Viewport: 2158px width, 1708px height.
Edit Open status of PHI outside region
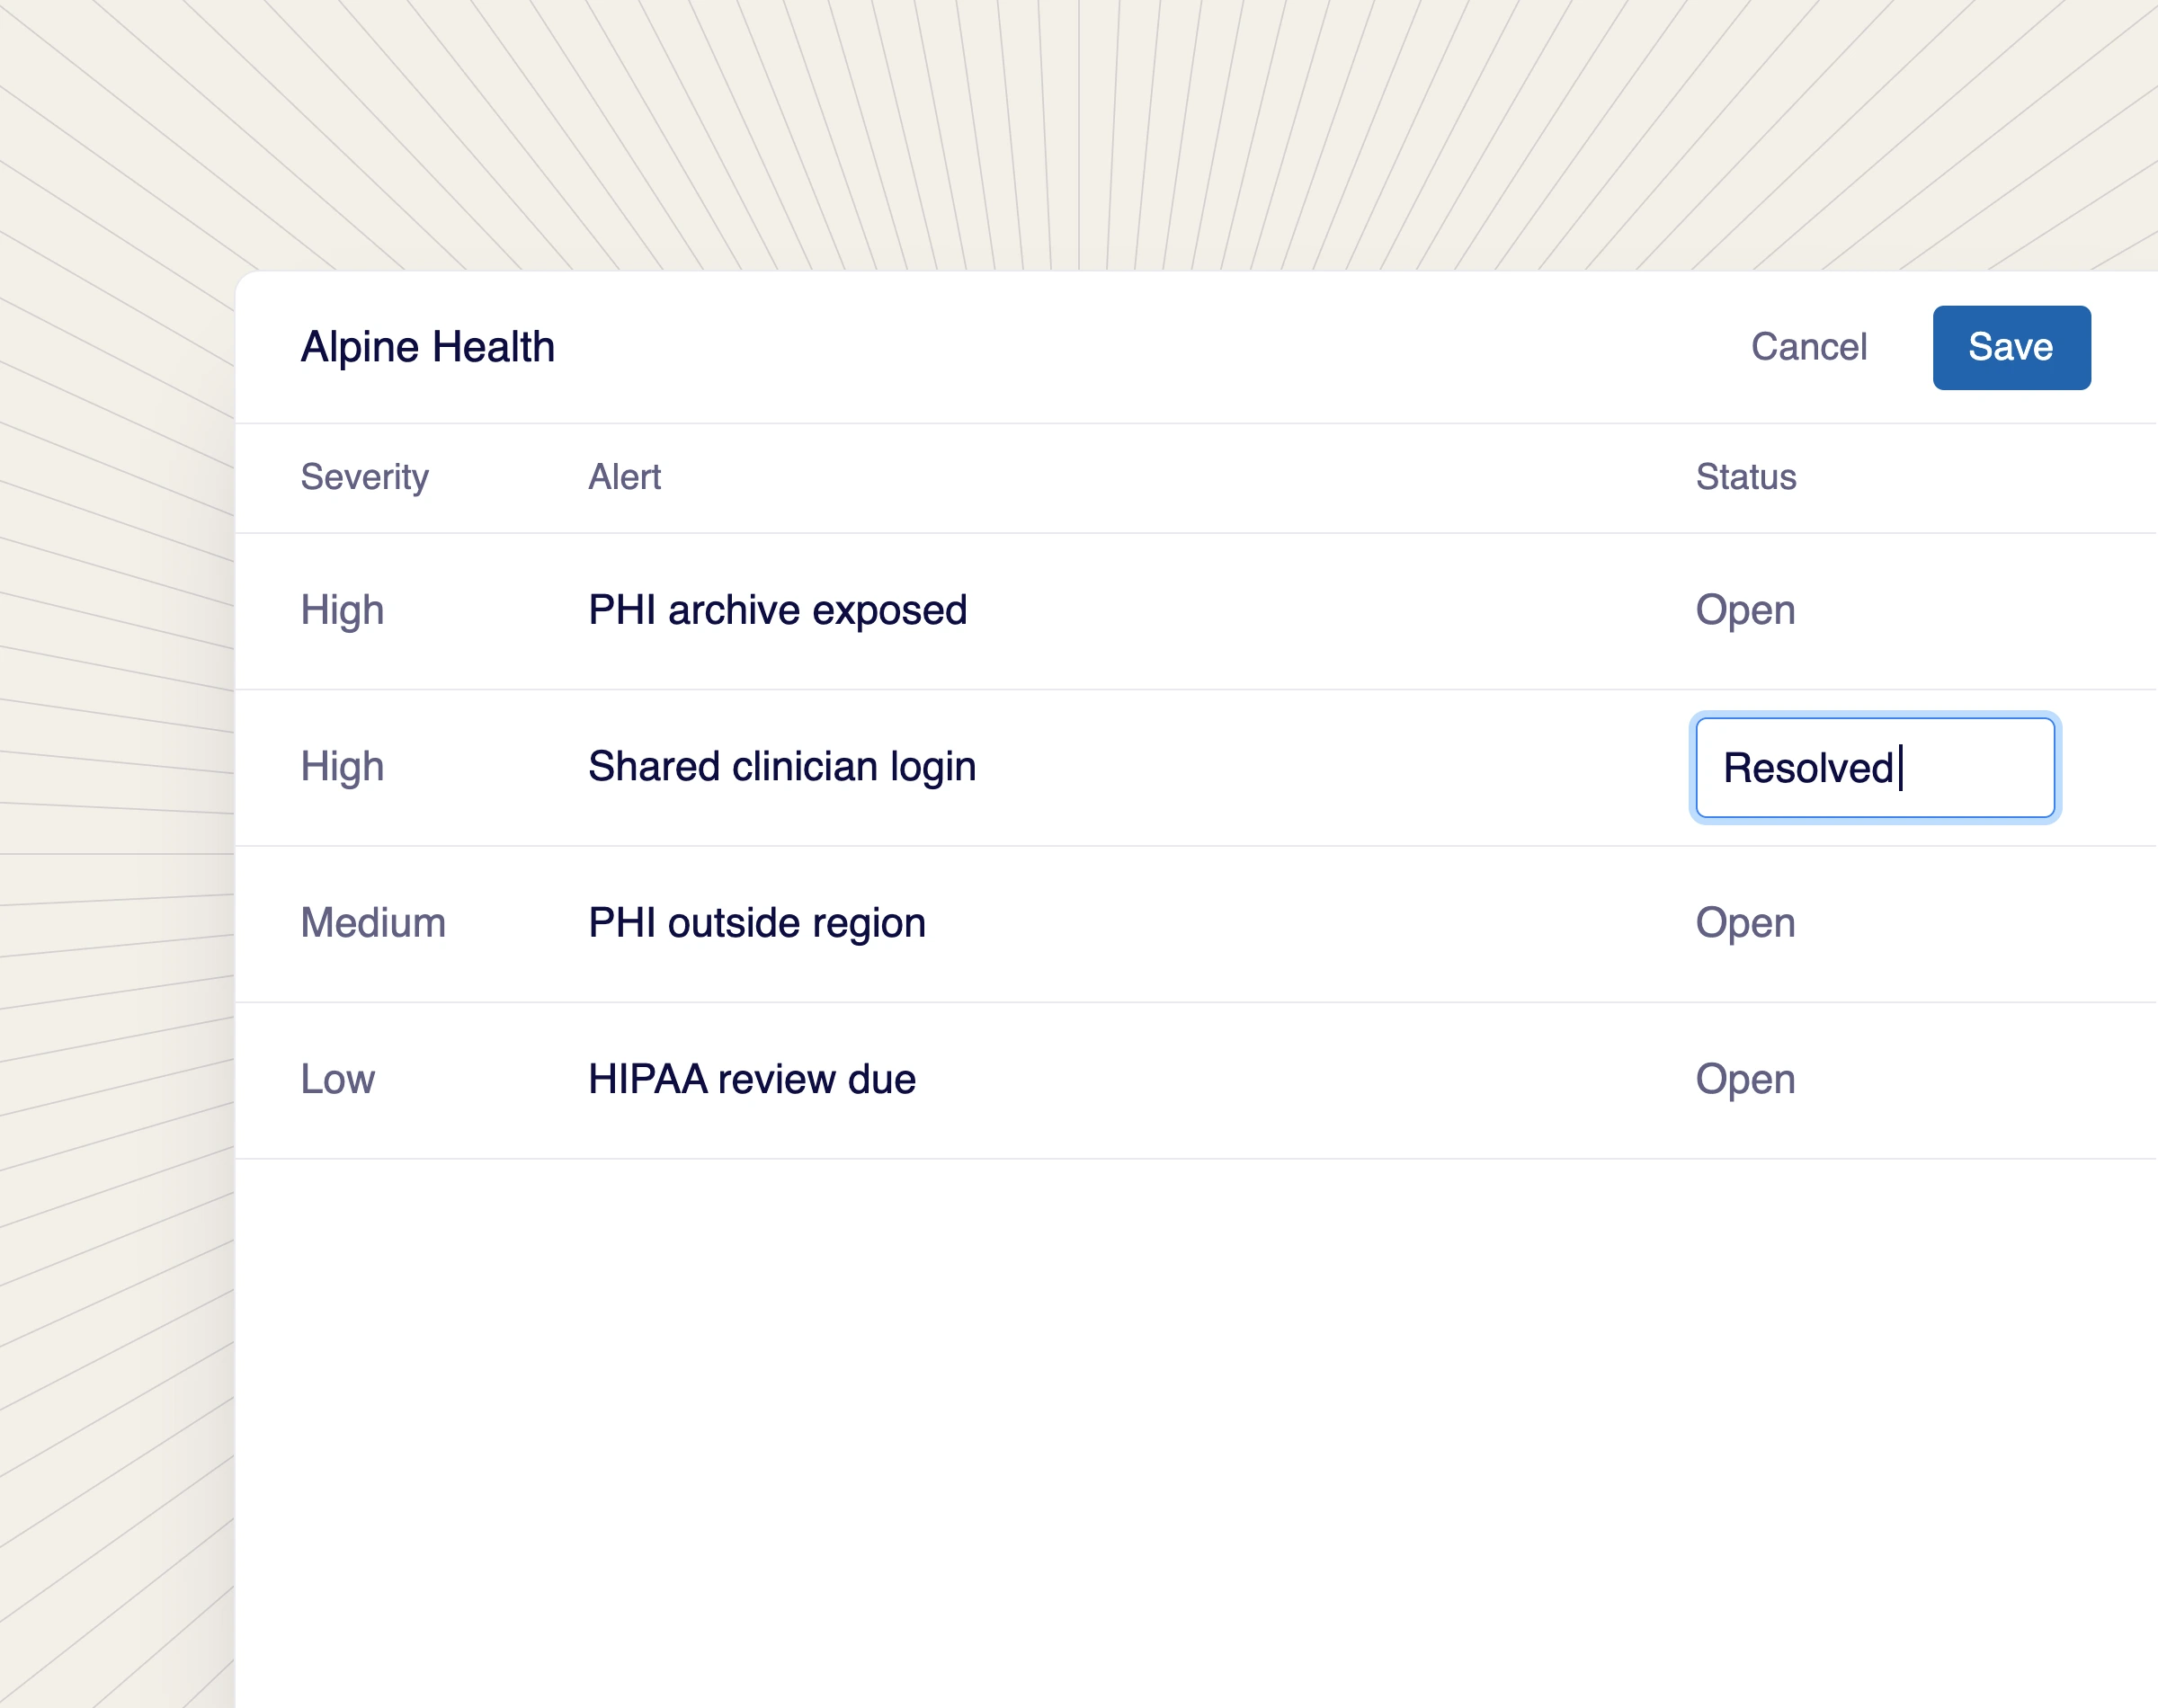(1745, 923)
